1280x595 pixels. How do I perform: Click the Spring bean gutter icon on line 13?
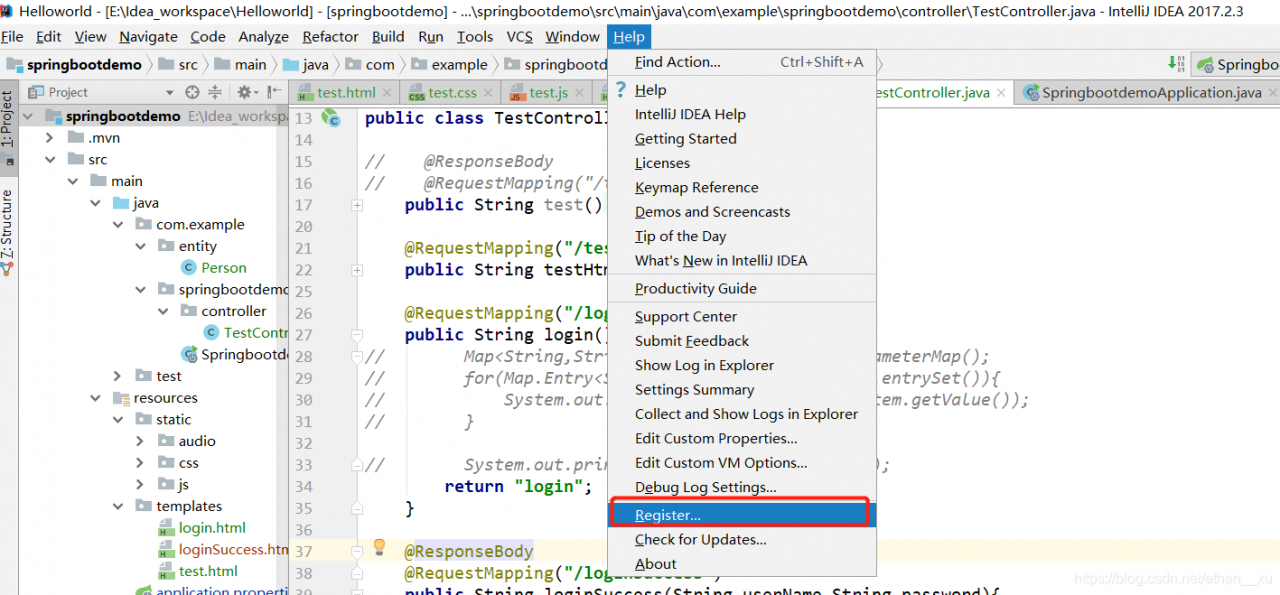[331, 118]
